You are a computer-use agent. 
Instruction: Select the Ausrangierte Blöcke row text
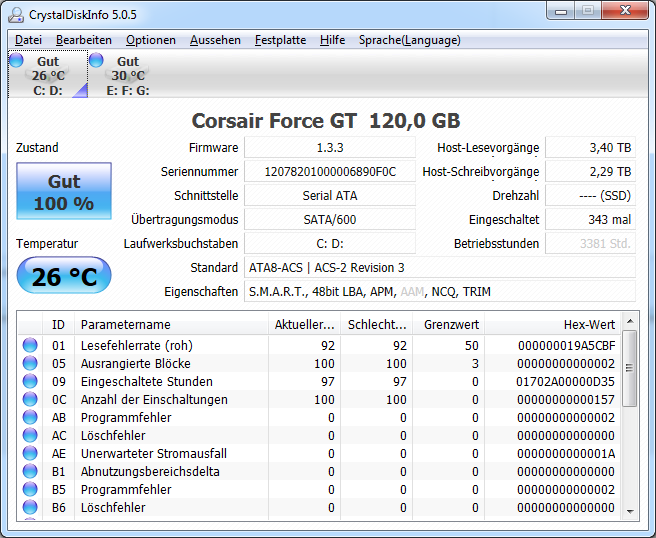[136, 363]
